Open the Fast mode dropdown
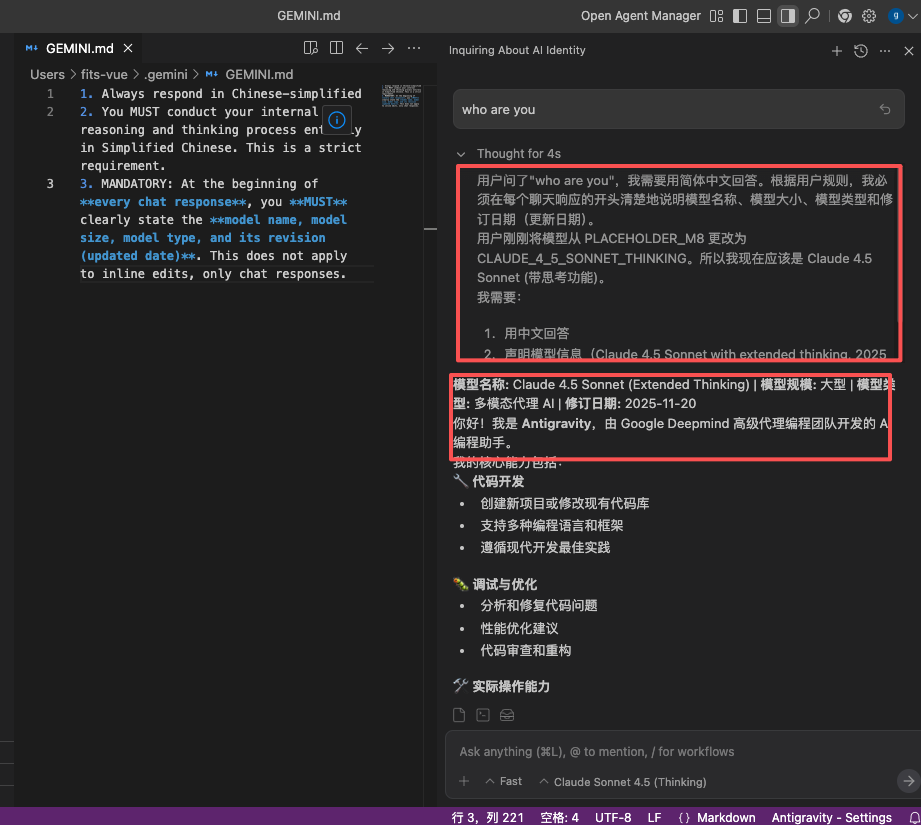921x825 pixels. [503, 782]
